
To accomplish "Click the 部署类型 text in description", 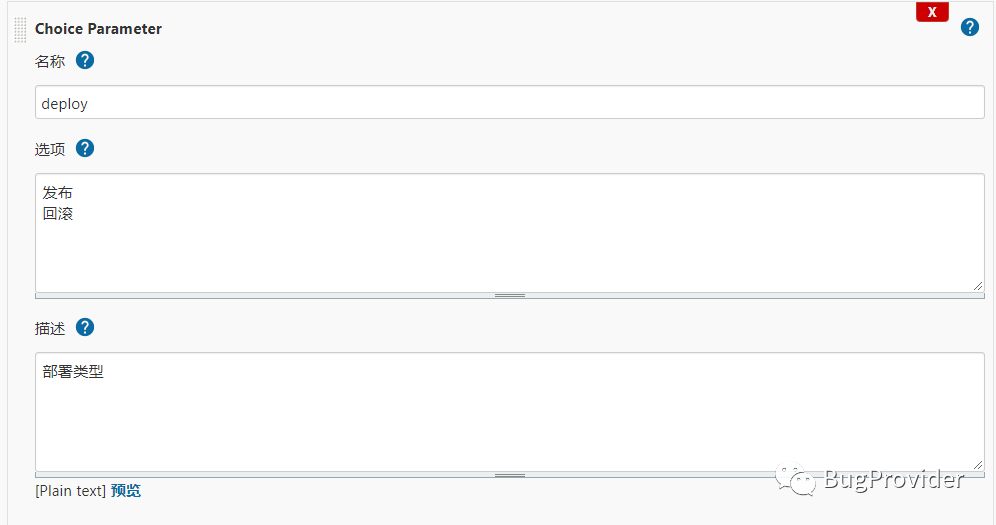I will [73, 371].
